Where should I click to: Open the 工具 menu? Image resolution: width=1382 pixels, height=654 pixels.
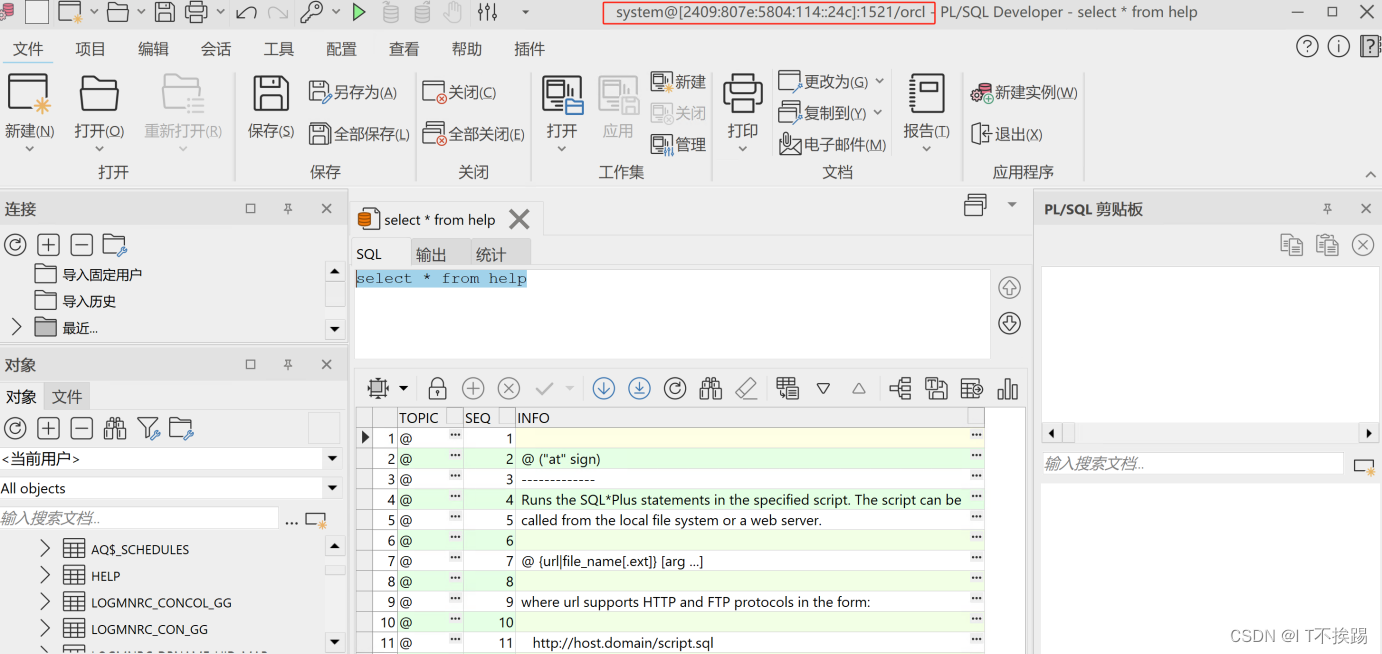click(x=278, y=48)
